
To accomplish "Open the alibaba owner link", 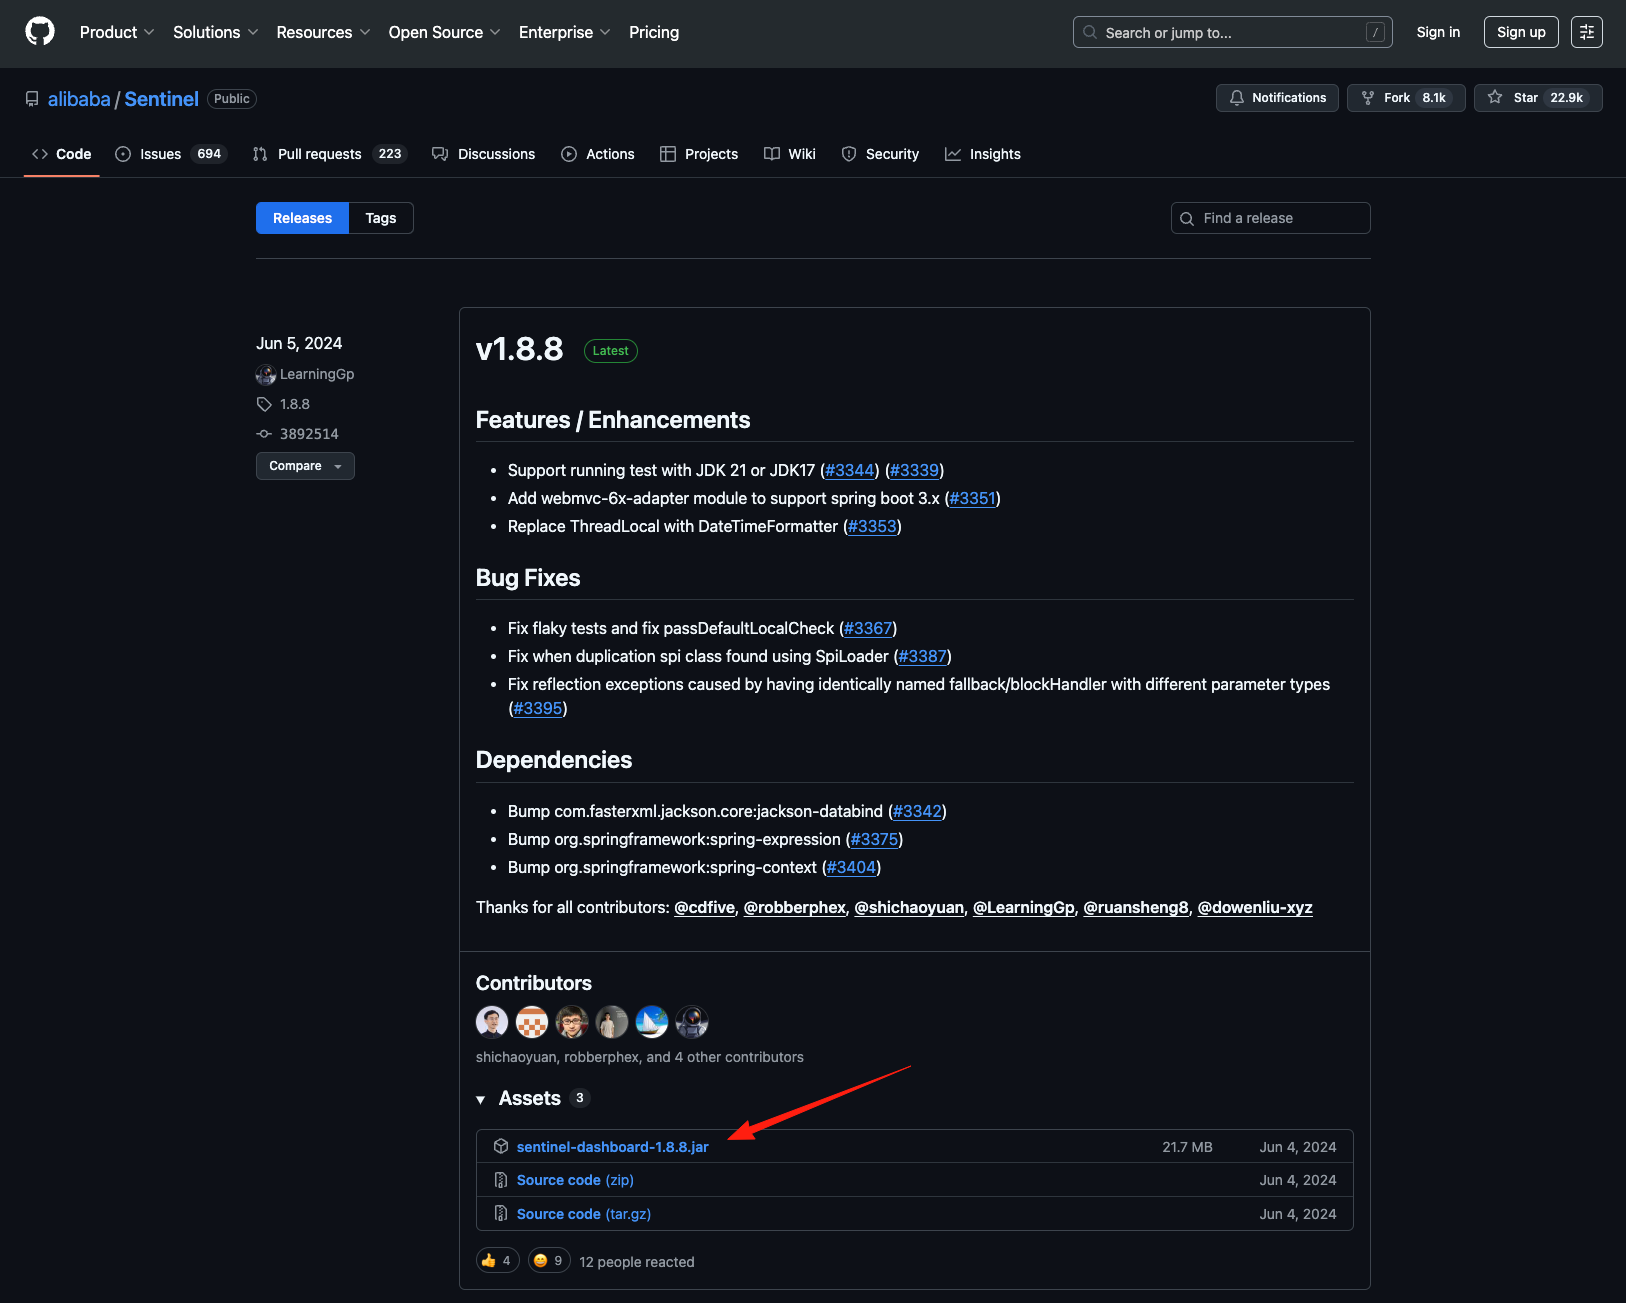I will pos(79,99).
